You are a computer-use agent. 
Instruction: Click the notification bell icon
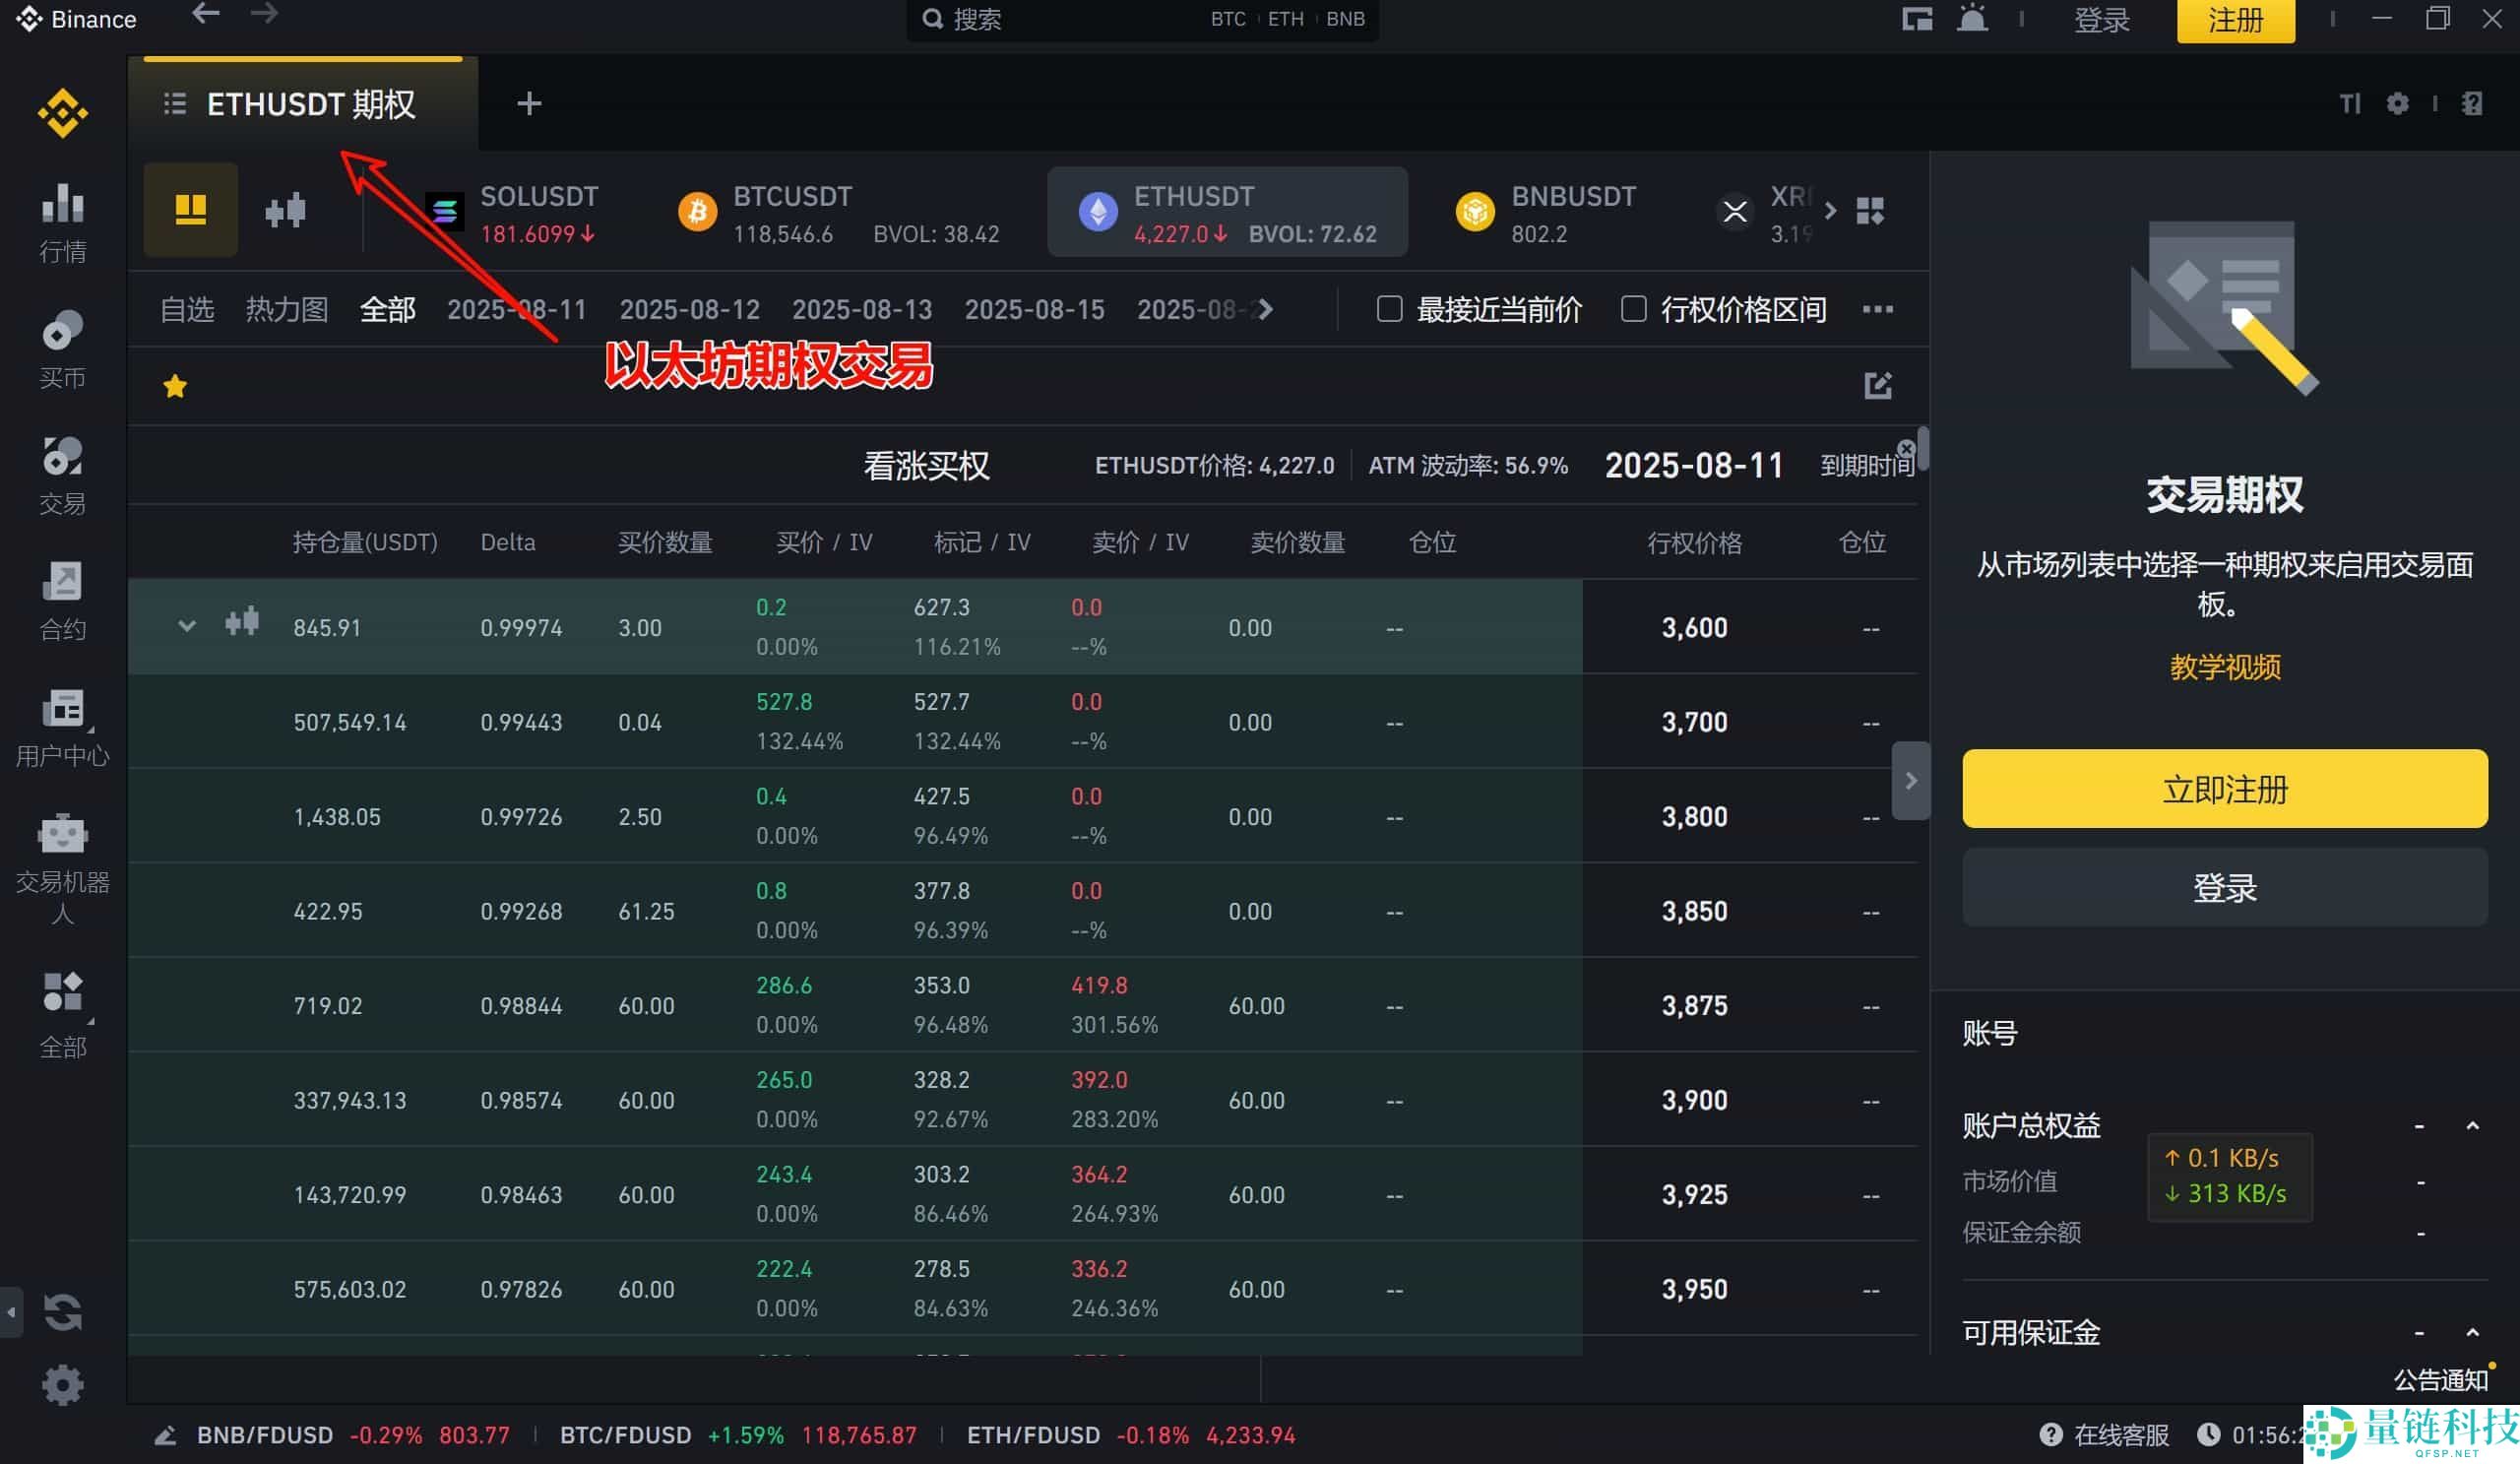(1972, 18)
